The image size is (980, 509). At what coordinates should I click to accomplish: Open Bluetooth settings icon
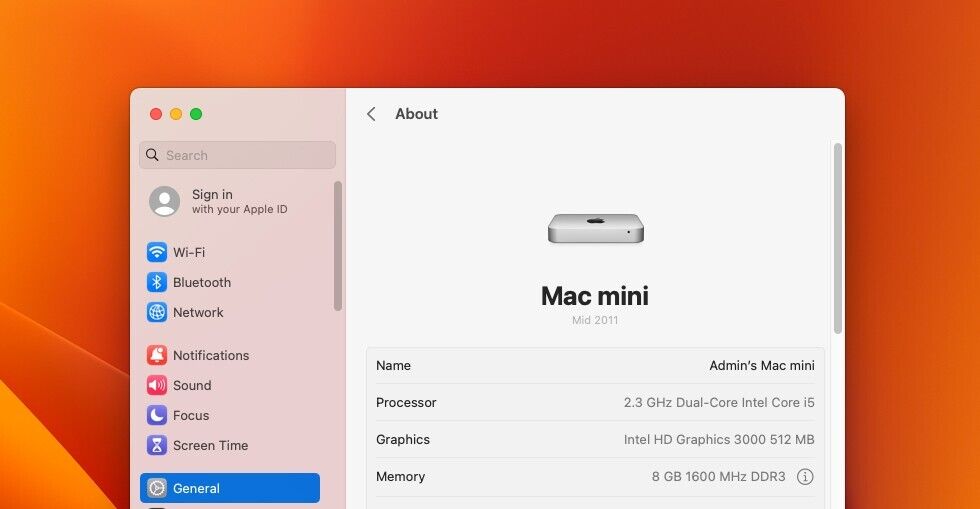157,282
